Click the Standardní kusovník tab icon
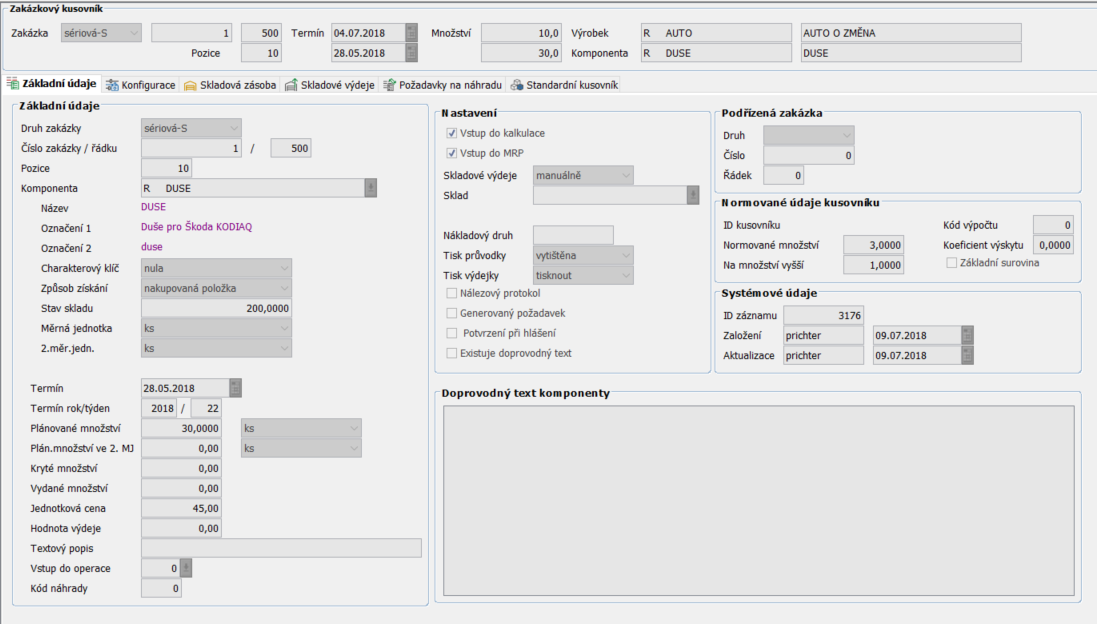 (x=515, y=85)
